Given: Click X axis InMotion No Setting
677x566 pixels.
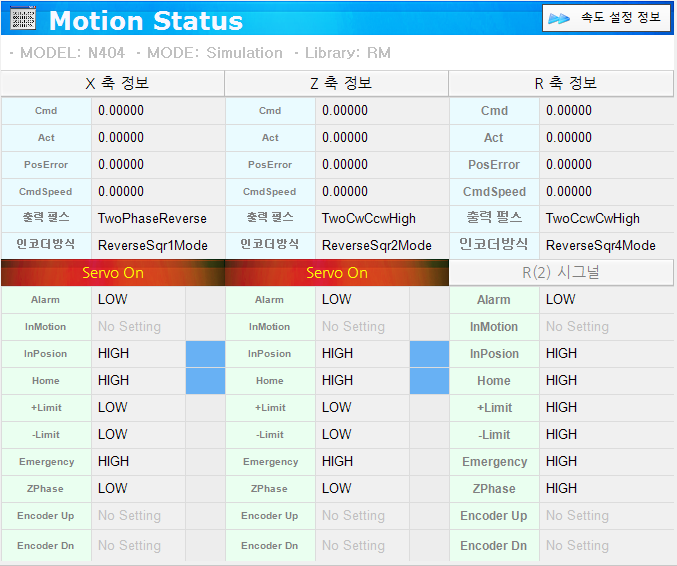Looking at the screenshot, I should pyautogui.click(x=130, y=327).
